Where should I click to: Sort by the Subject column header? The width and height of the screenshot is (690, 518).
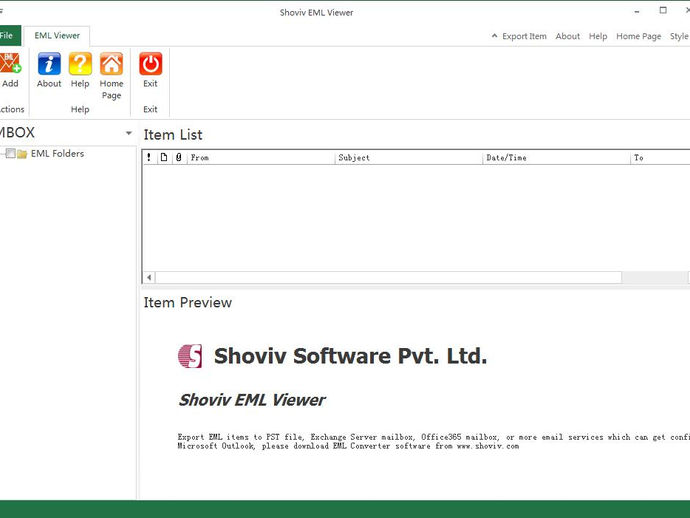[x=408, y=157]
